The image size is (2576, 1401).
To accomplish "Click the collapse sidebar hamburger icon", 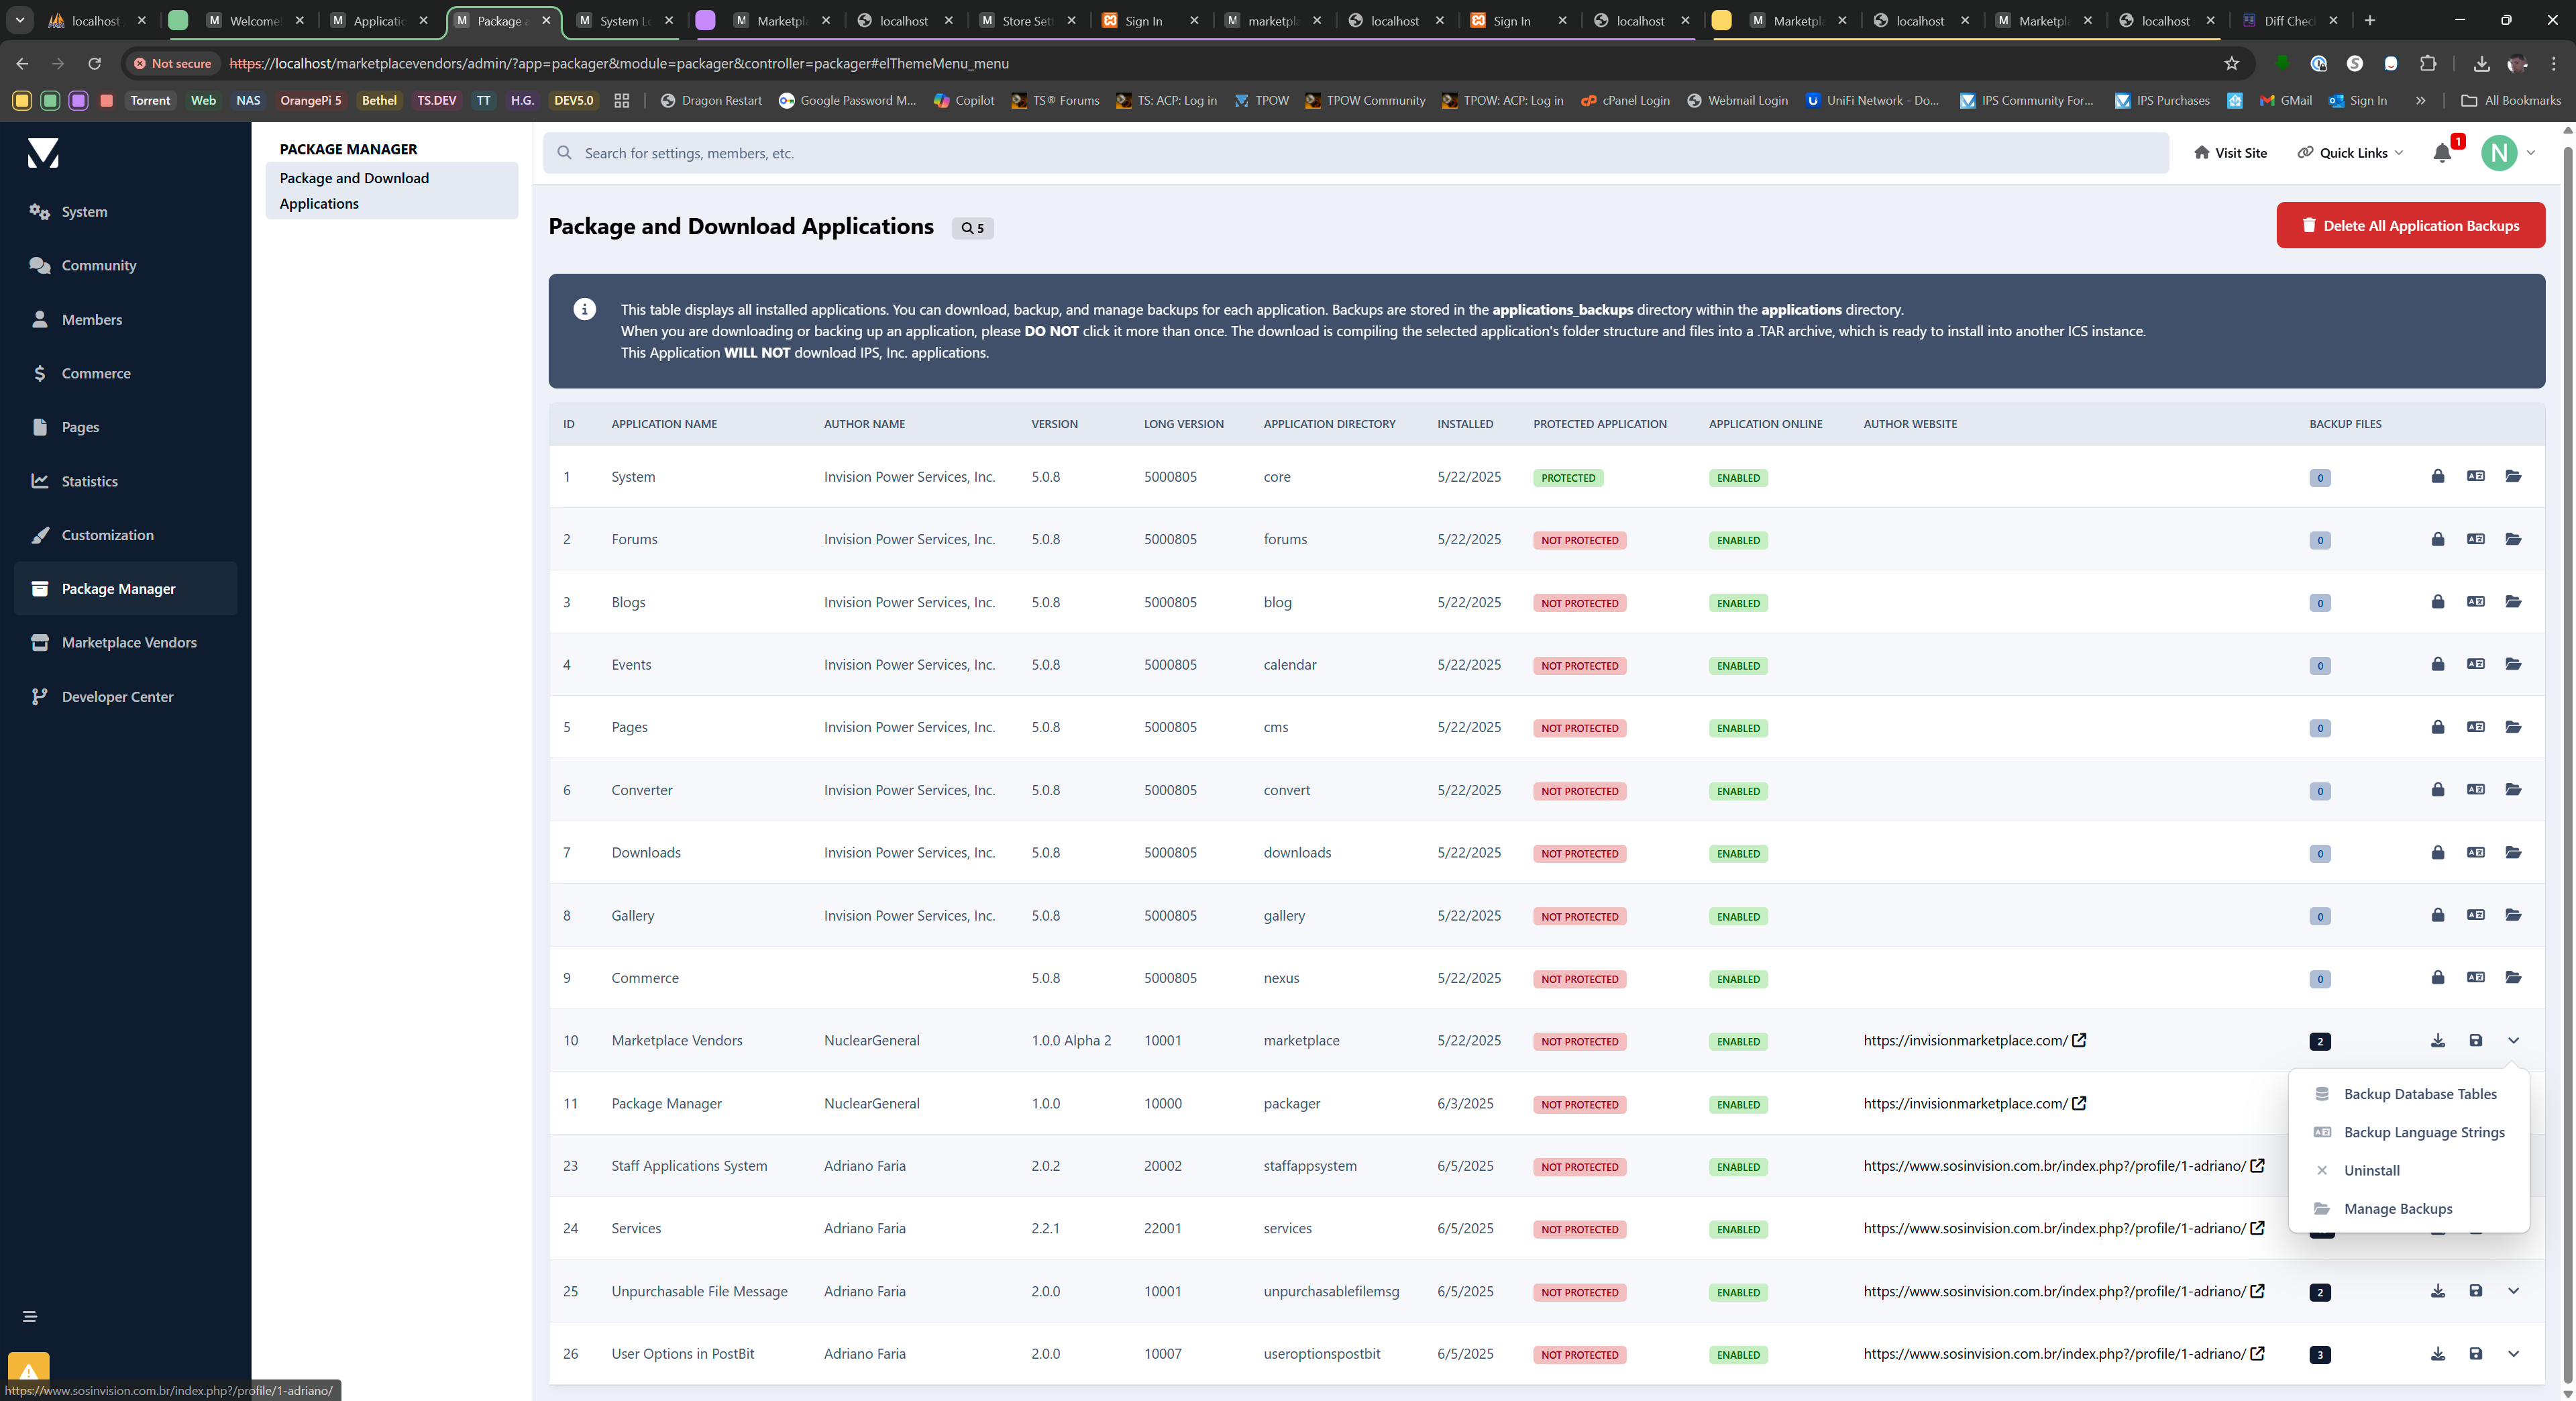I will coord(30,1316).
